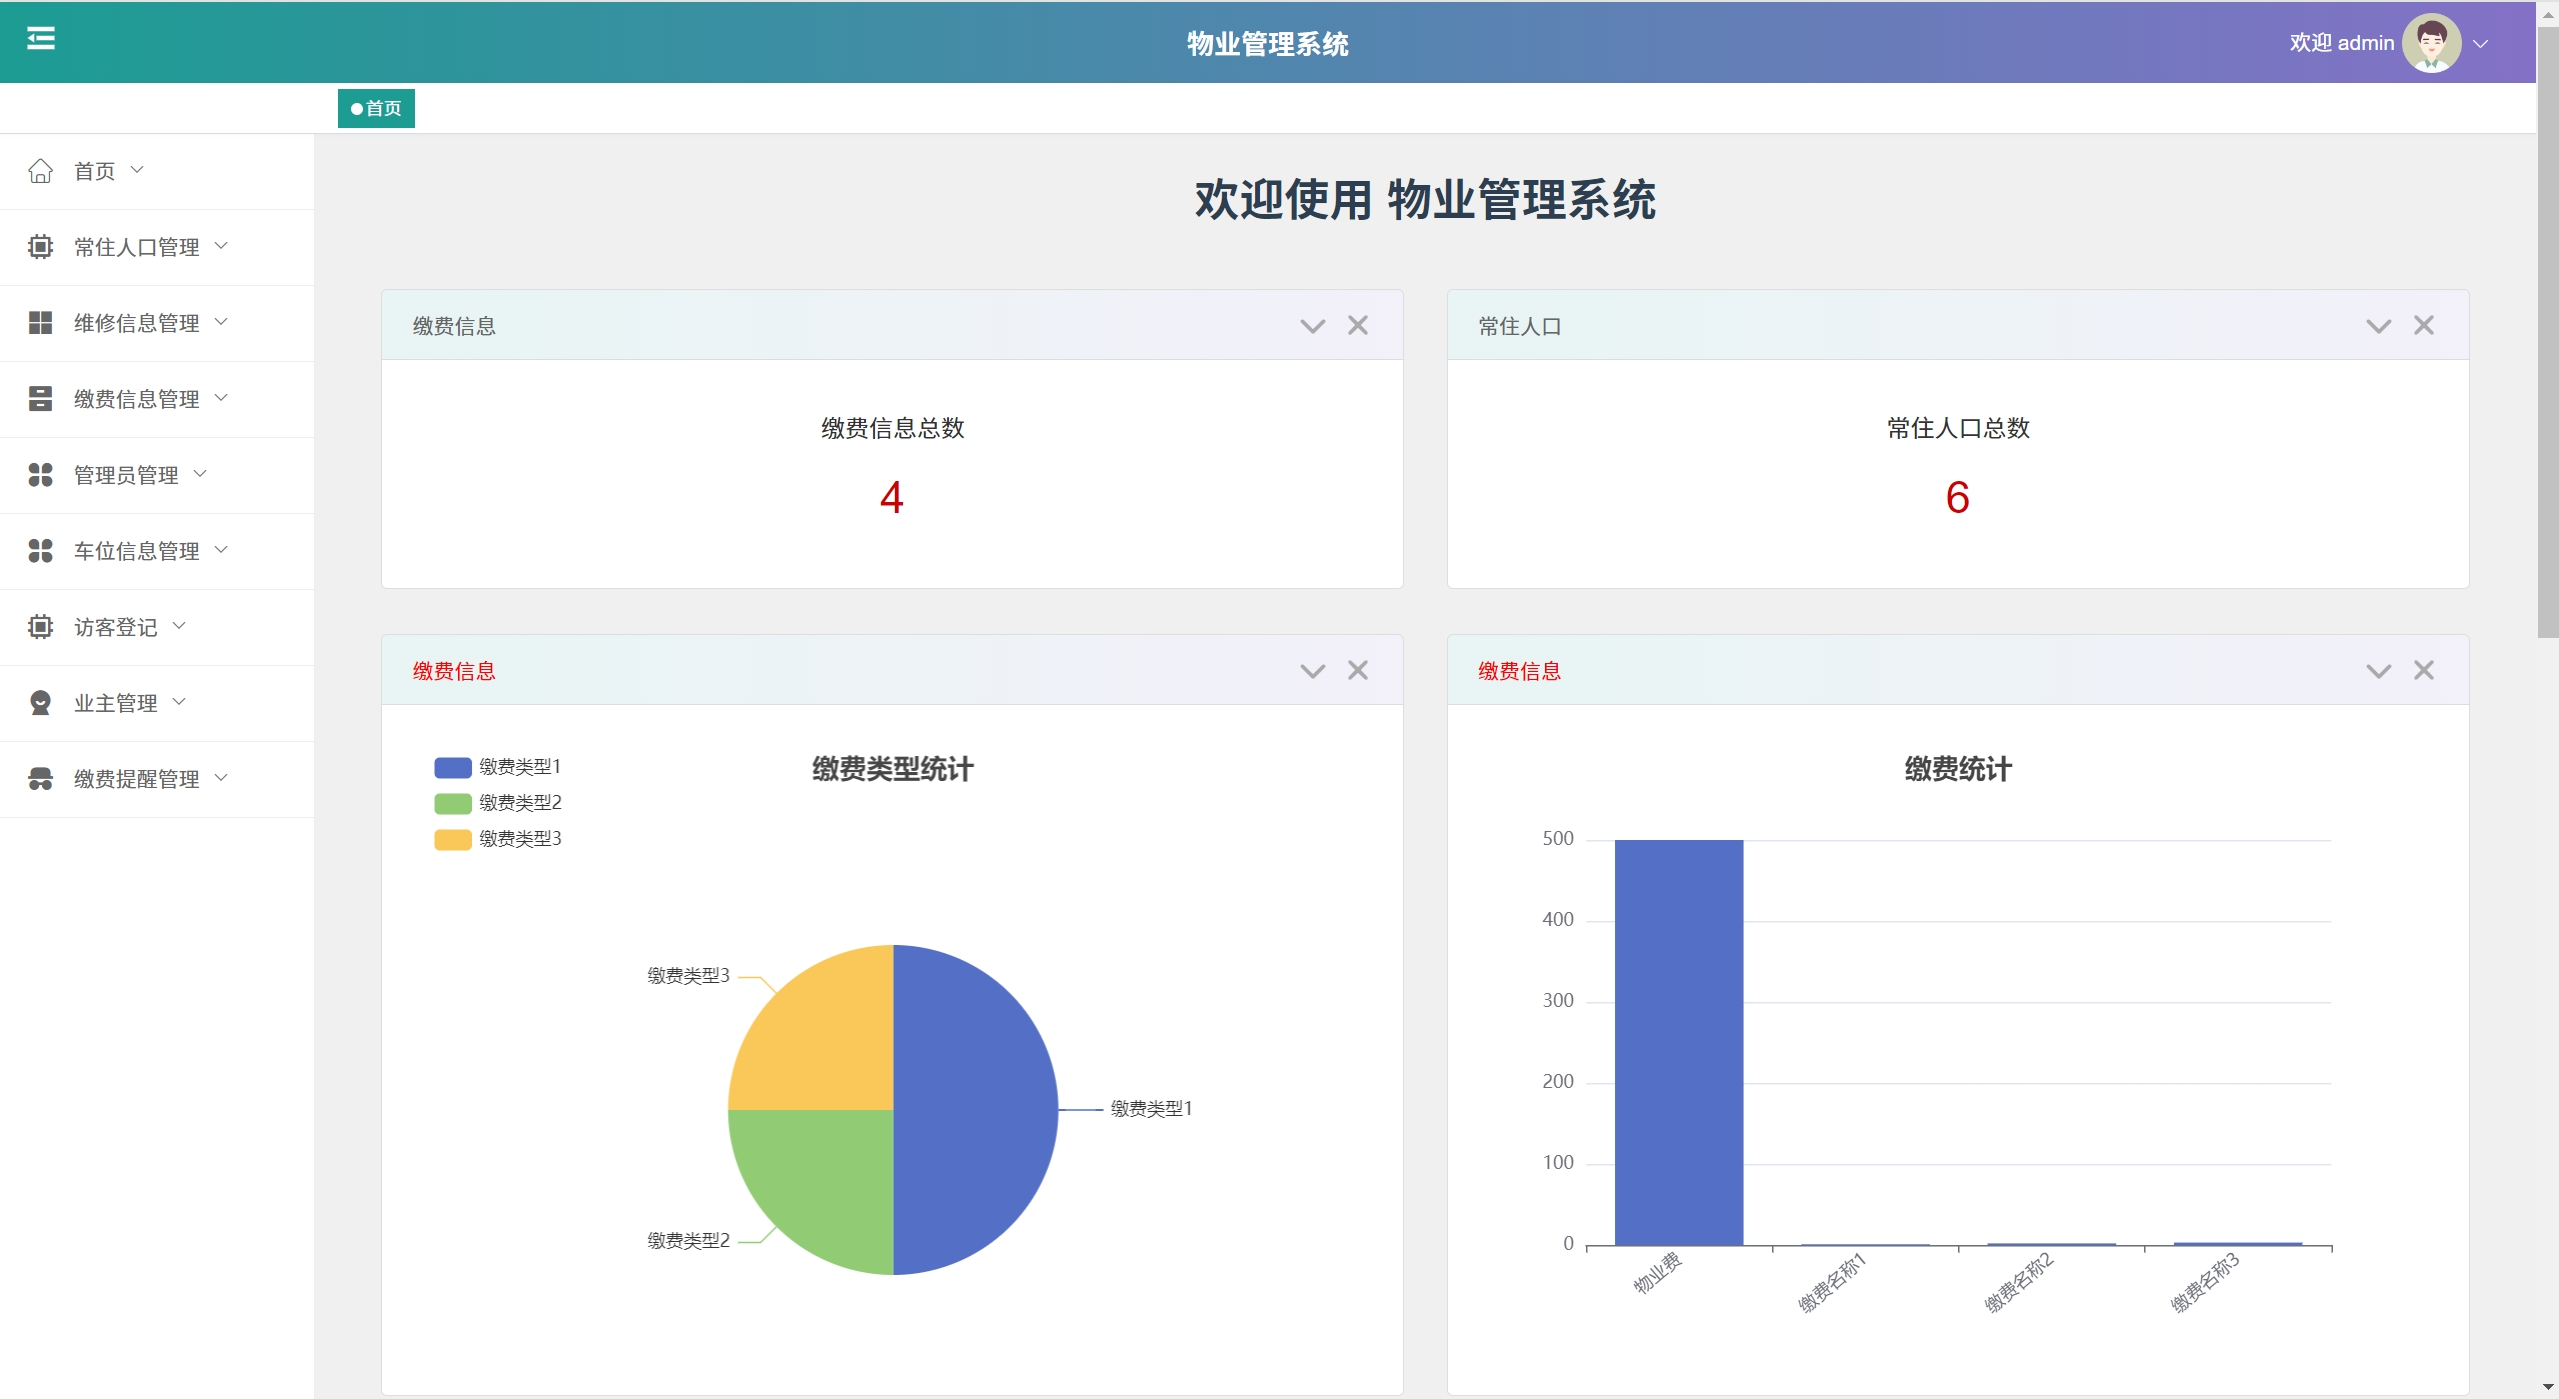The height and width of the screenshot is (1399, 2559).
Task: Click the 缴费提醒管理 icon in sidebar
Action: [40, 779]
